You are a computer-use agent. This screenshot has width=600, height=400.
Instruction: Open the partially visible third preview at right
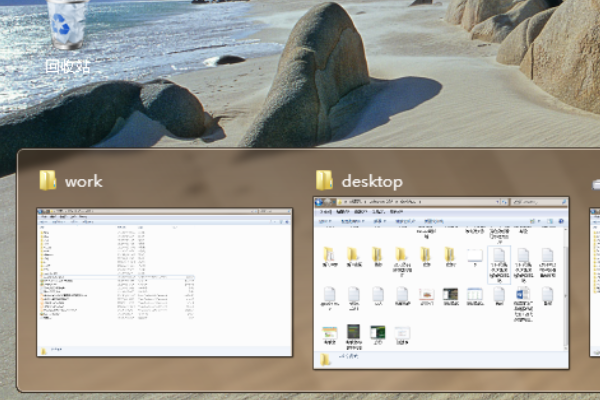(595, 282)
